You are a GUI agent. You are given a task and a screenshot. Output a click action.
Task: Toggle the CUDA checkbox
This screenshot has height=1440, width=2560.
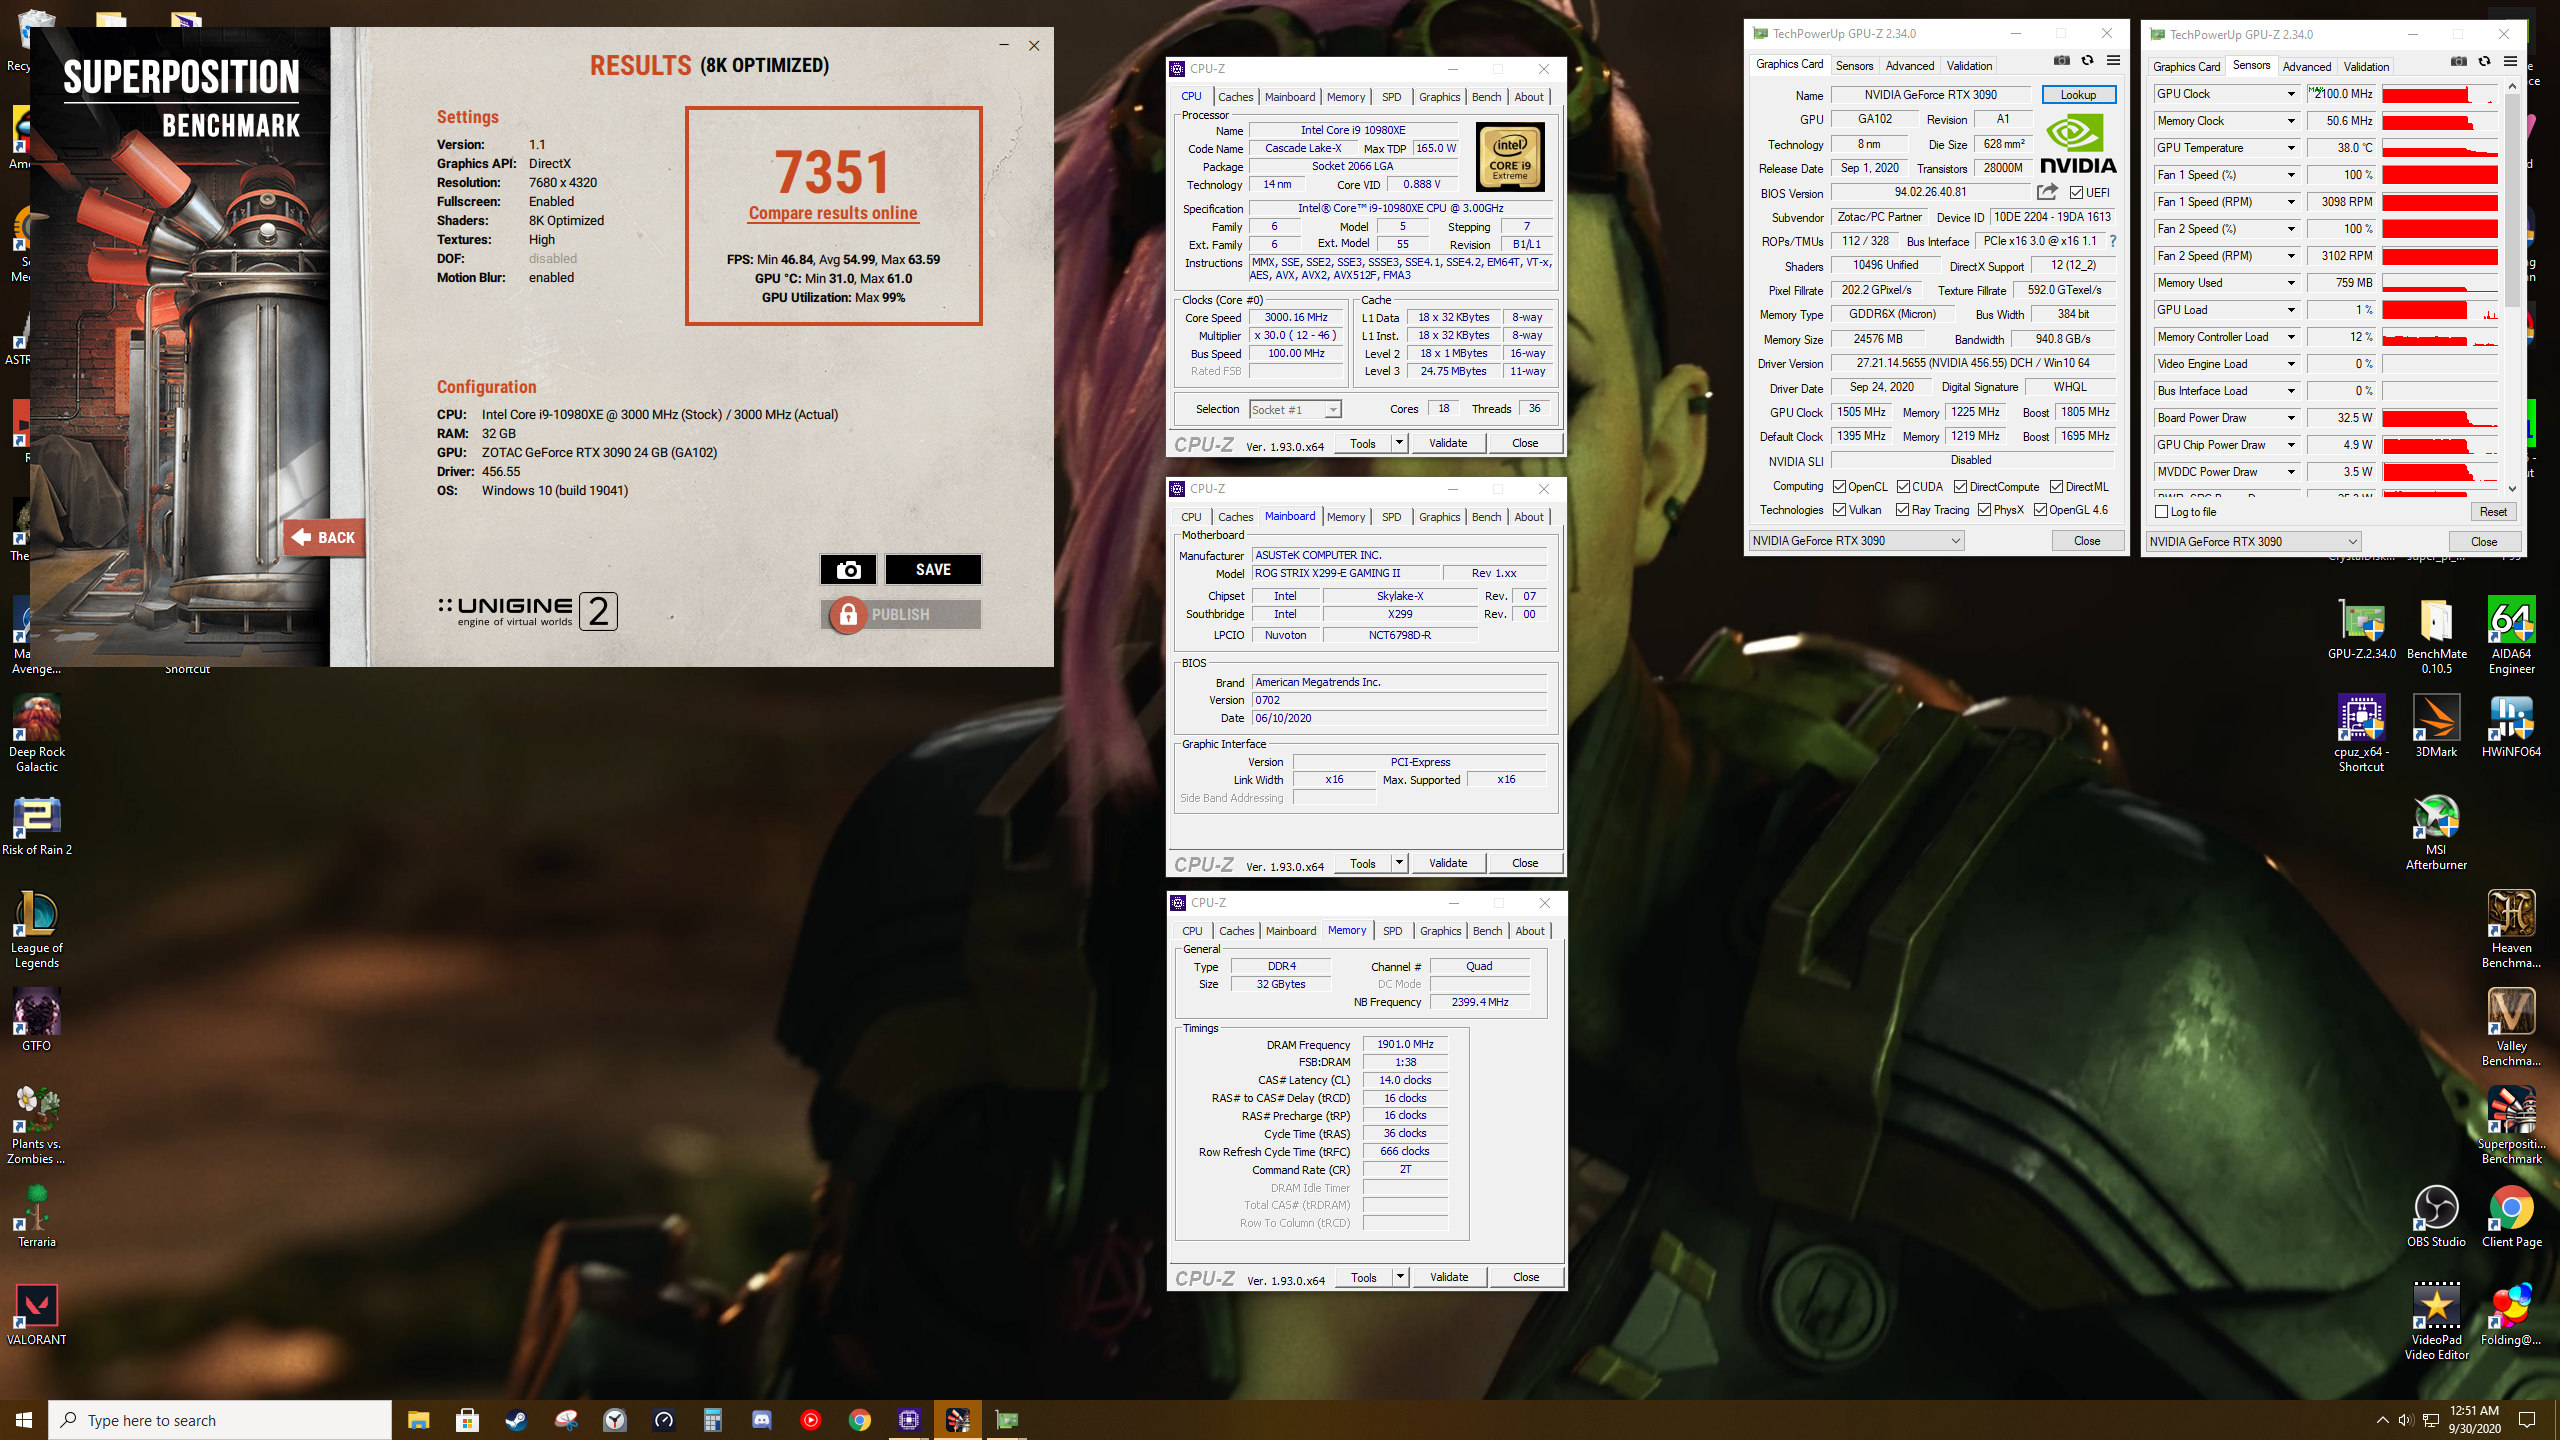tap(1903, 487)
